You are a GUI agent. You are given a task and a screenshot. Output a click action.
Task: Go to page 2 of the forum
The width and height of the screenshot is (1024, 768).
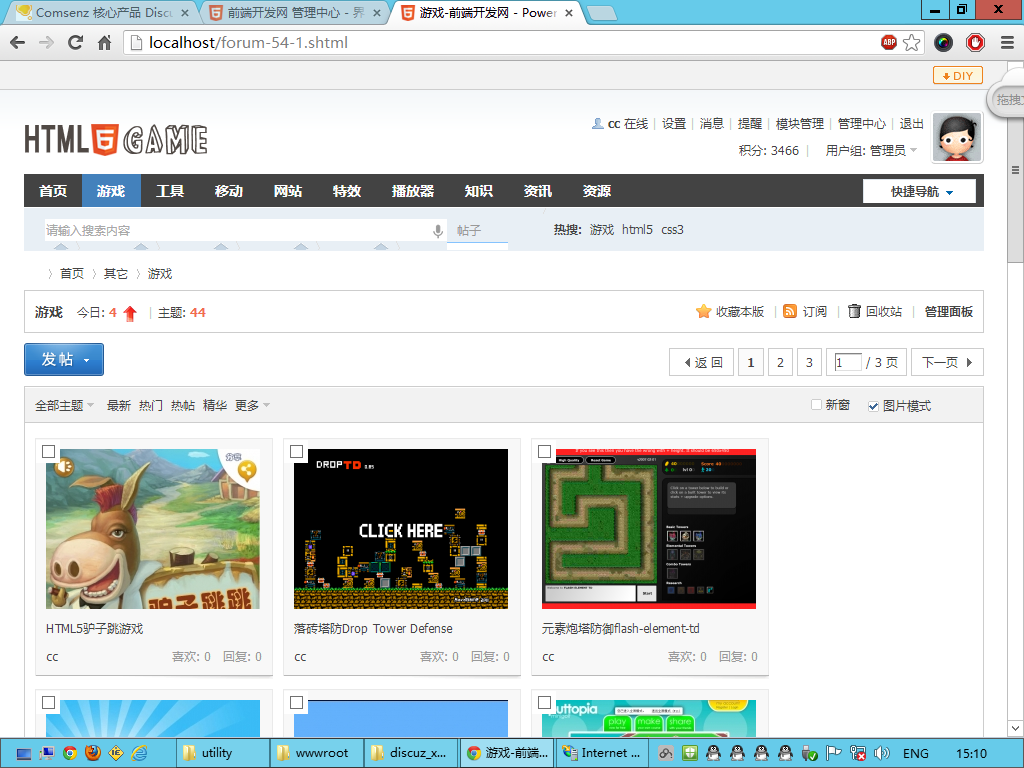(780, 362)
